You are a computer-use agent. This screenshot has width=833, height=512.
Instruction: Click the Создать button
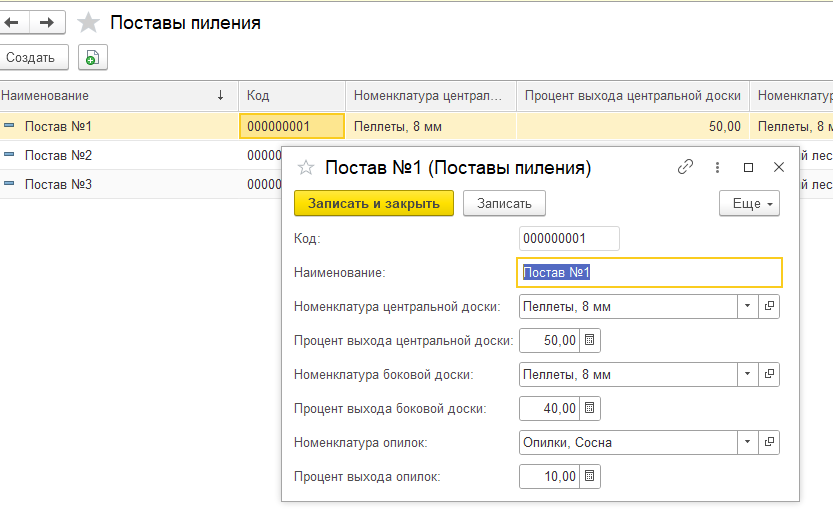pyautogui.click(x=33, y=58)
